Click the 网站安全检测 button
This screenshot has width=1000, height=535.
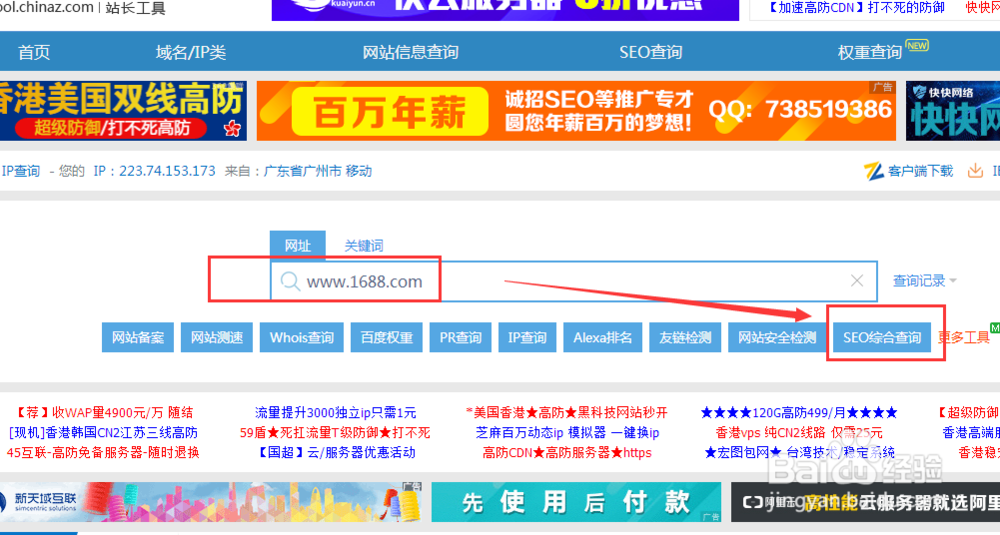click(777, 337)
